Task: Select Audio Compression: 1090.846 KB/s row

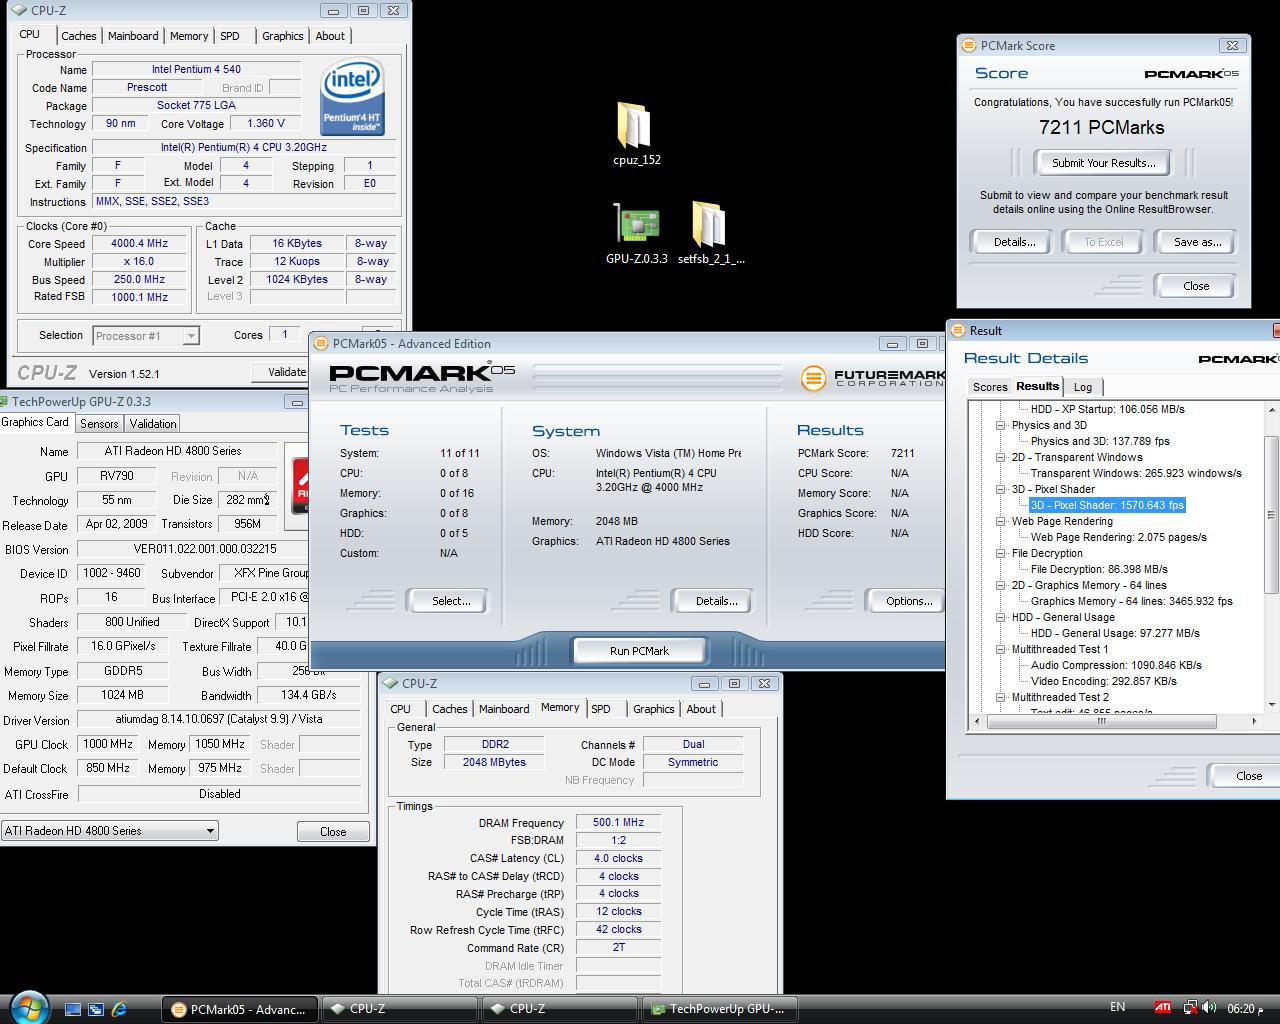Action: 1116,665
